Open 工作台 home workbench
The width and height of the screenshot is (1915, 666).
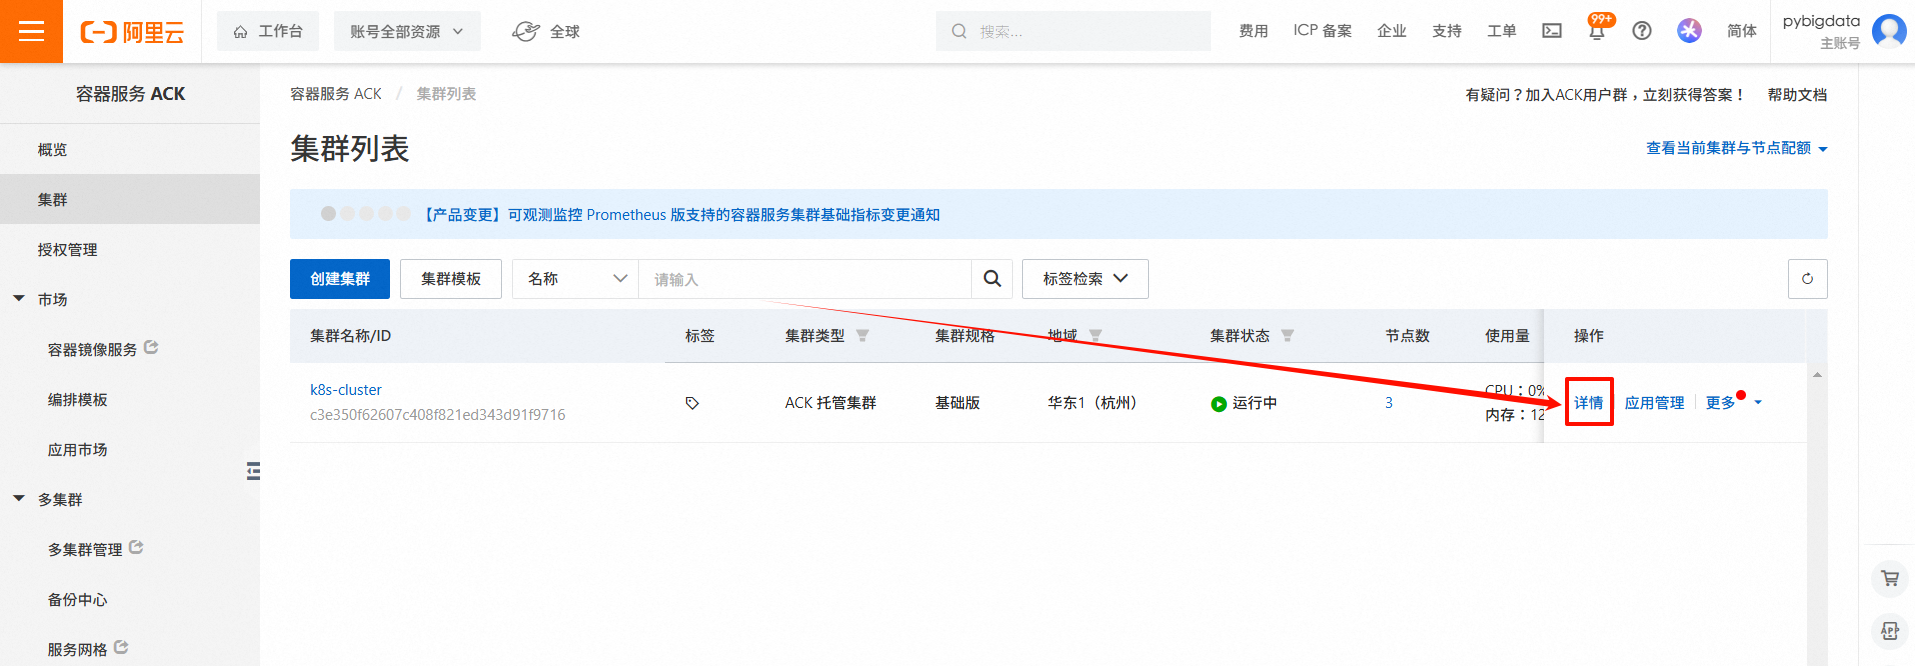coord(268,31)
